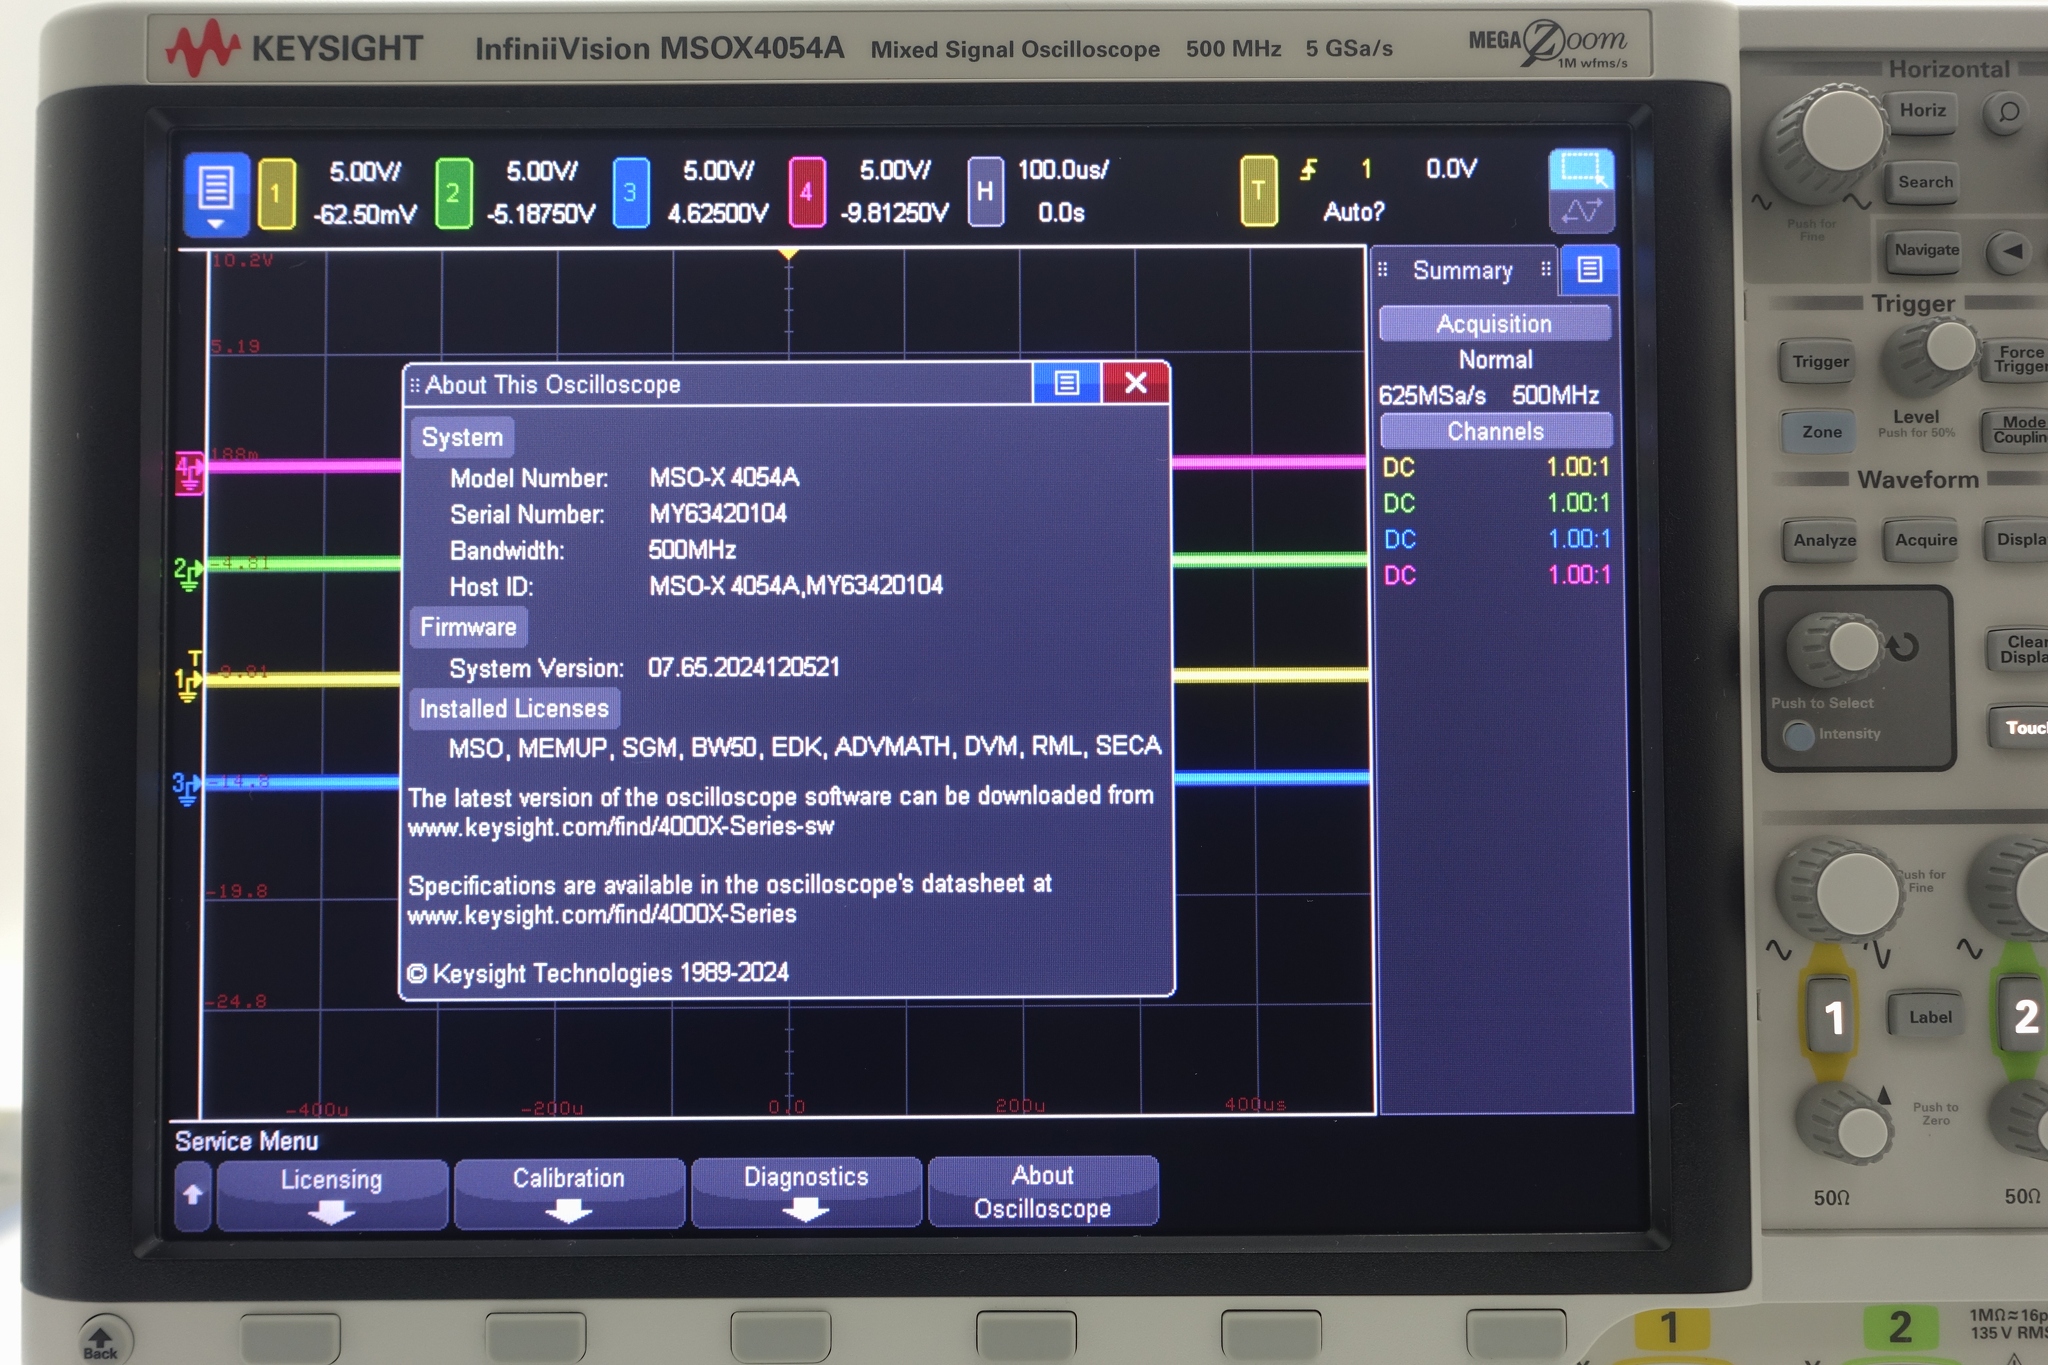Screen dimensions: 2048x1365
Task: Click the channel 3 ground marker
Action: (186, 788)
